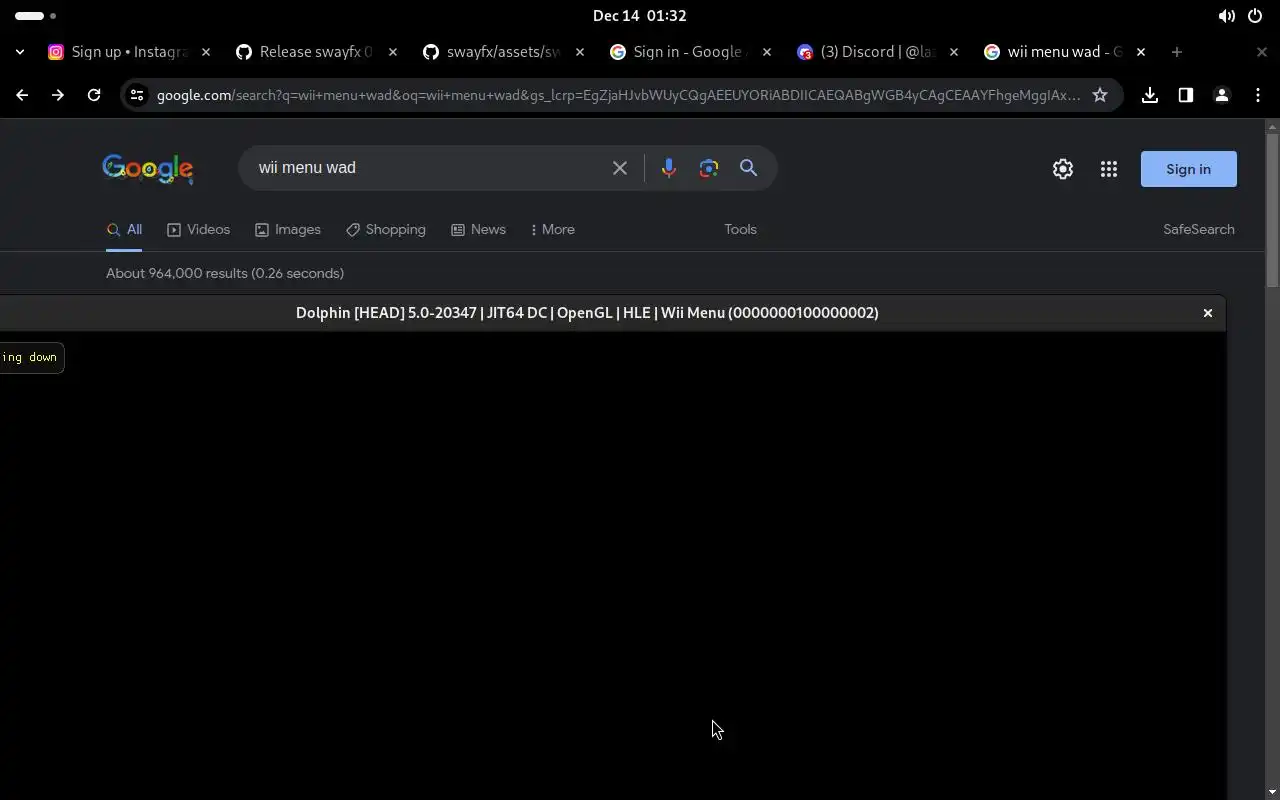Screen dimensions: 1280x800
Task: Go back using the browser back arrow
Action: pos(22,95)
